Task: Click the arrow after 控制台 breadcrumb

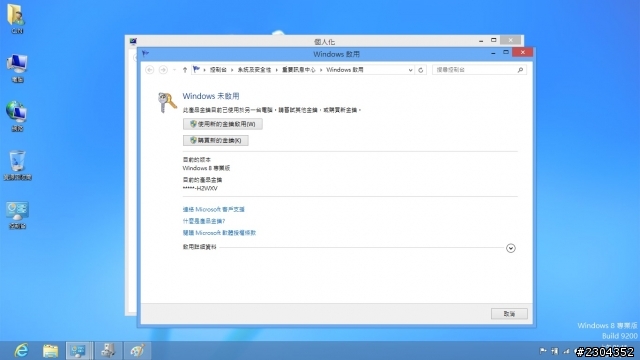Action: (232, 70)
